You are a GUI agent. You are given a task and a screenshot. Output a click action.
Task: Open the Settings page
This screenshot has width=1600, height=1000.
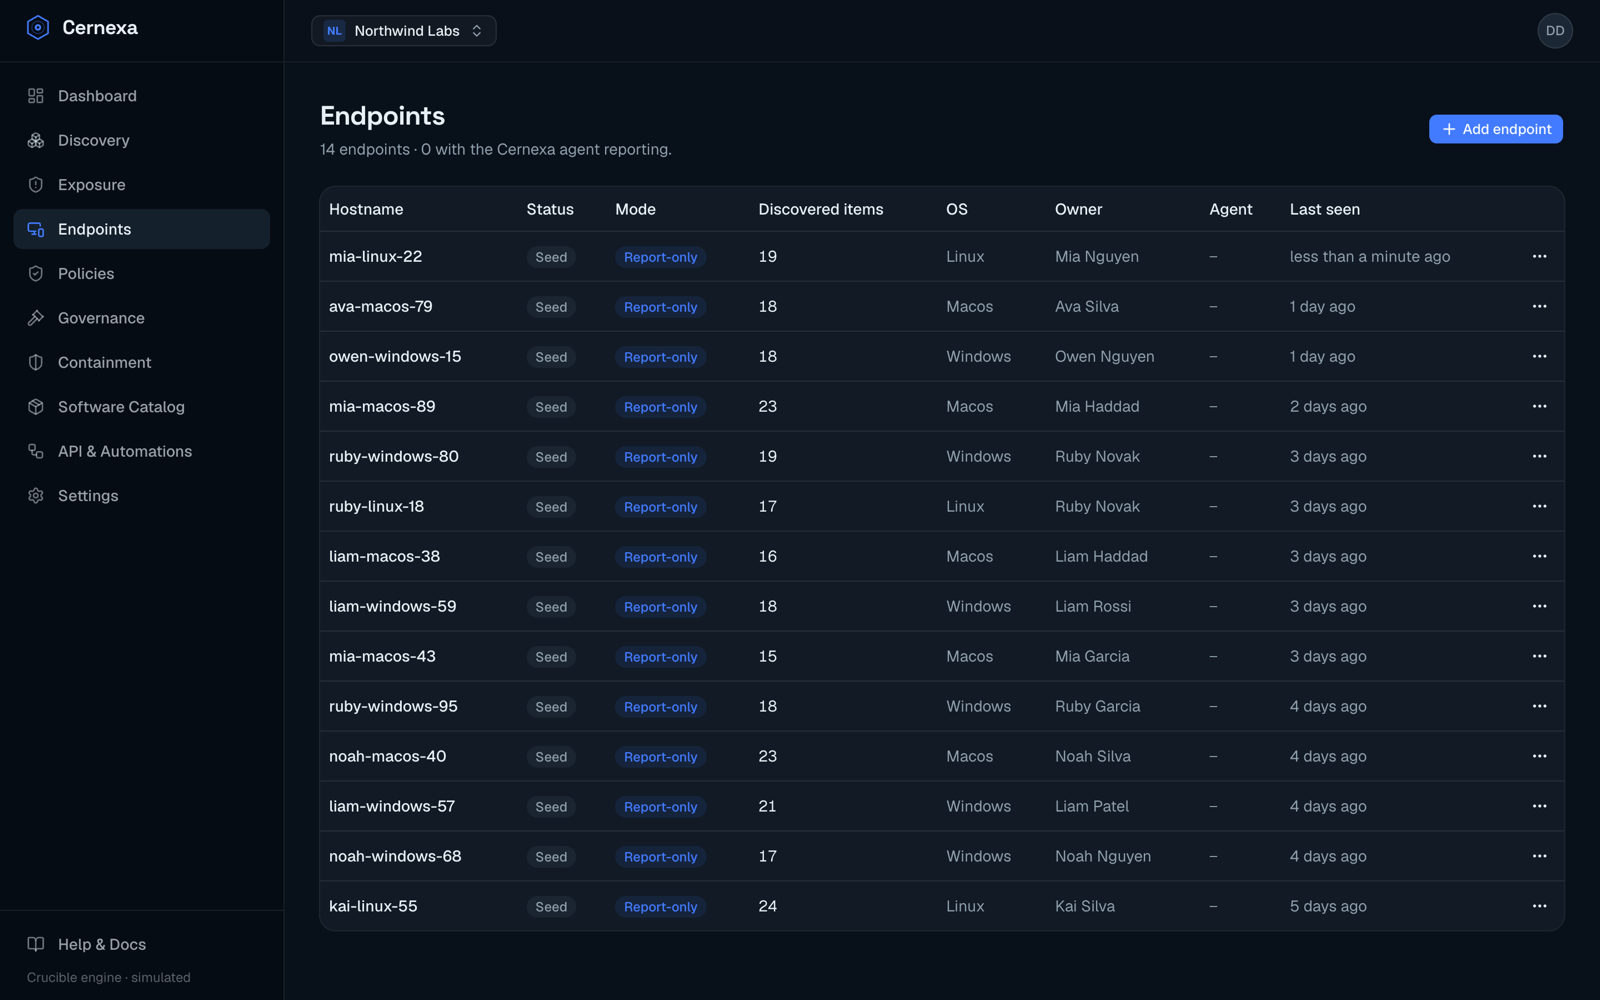(141, 496)
